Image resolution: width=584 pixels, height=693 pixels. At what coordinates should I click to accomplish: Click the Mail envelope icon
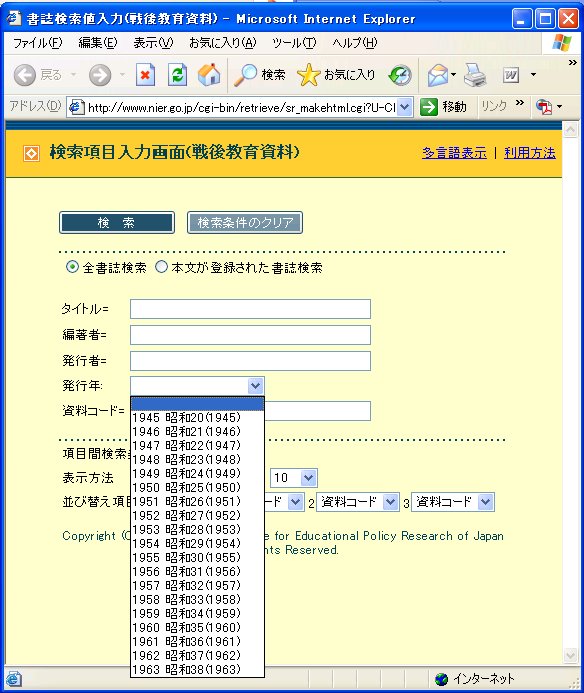[x=438, y=75]
